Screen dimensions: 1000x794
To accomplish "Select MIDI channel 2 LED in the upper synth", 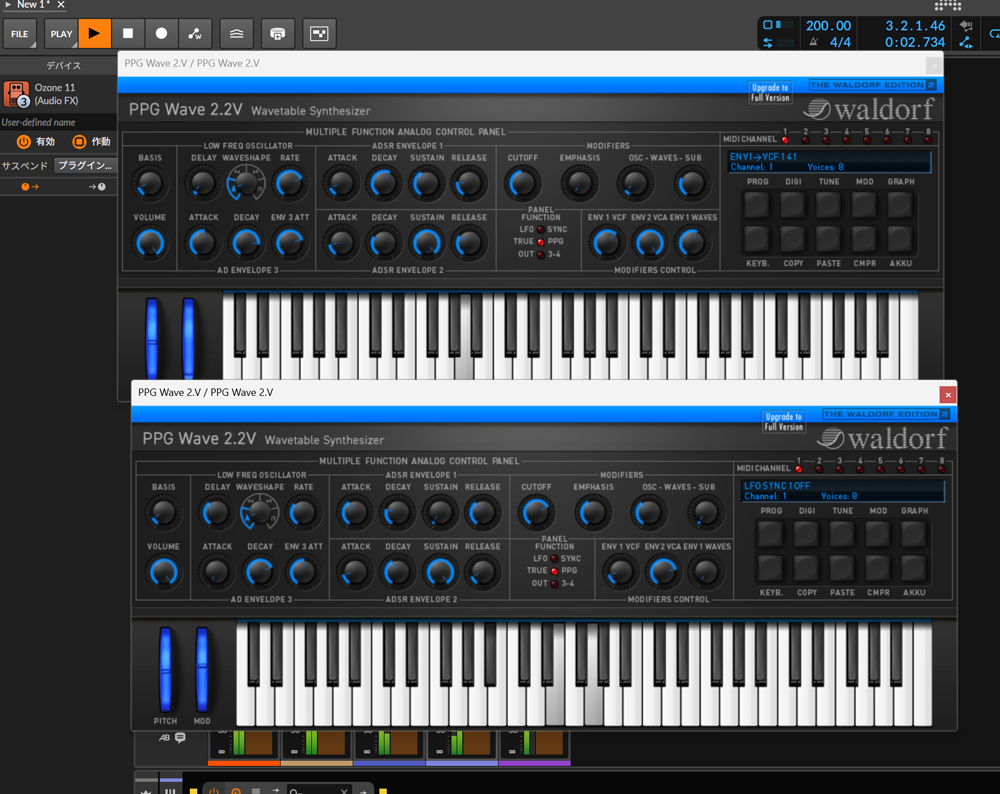I will click(x=805, y=140).
